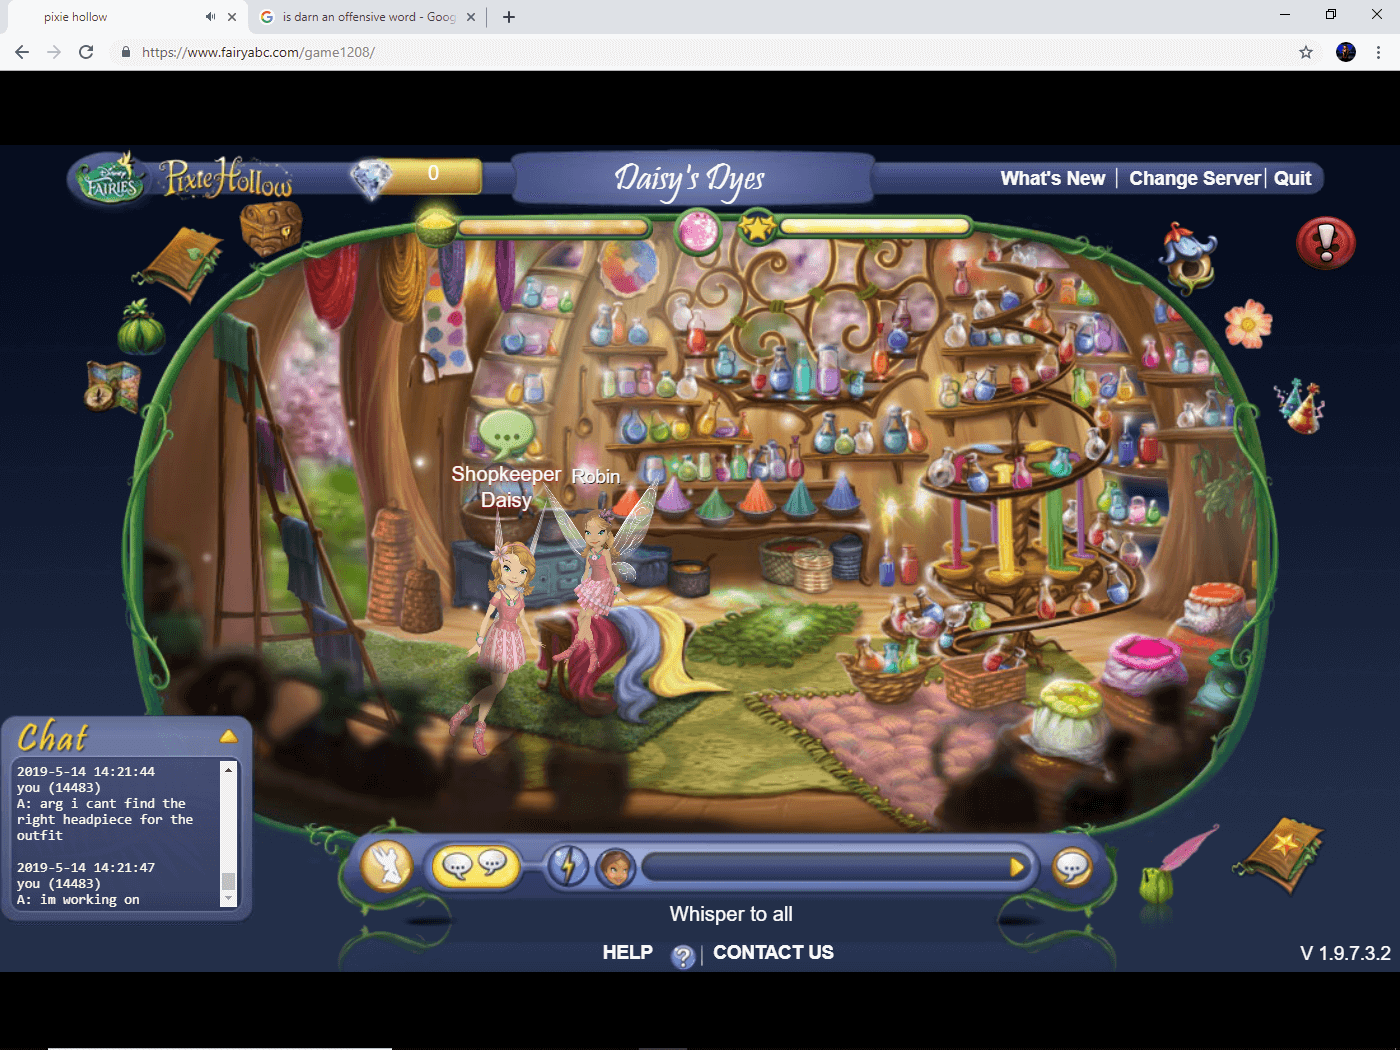Click the Change Server link
The width and height of the screenshot is (1400, 1050).
1194,178
